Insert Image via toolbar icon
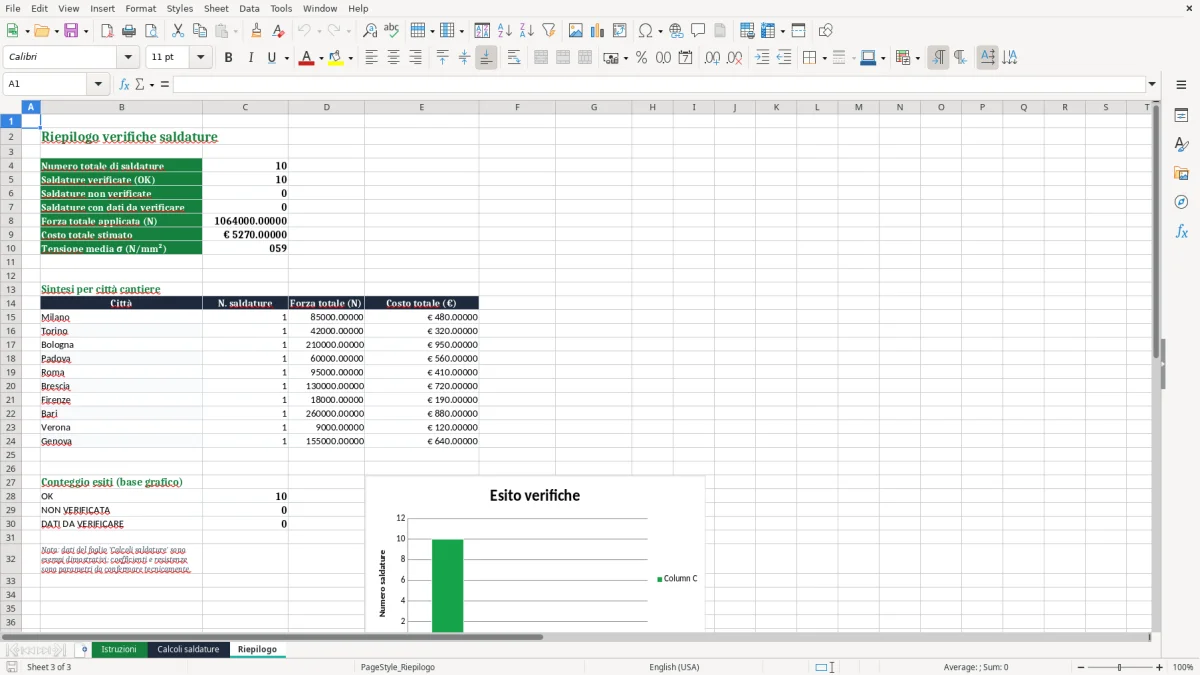Viewport: 1200px width, 675px height. (576, 31)
